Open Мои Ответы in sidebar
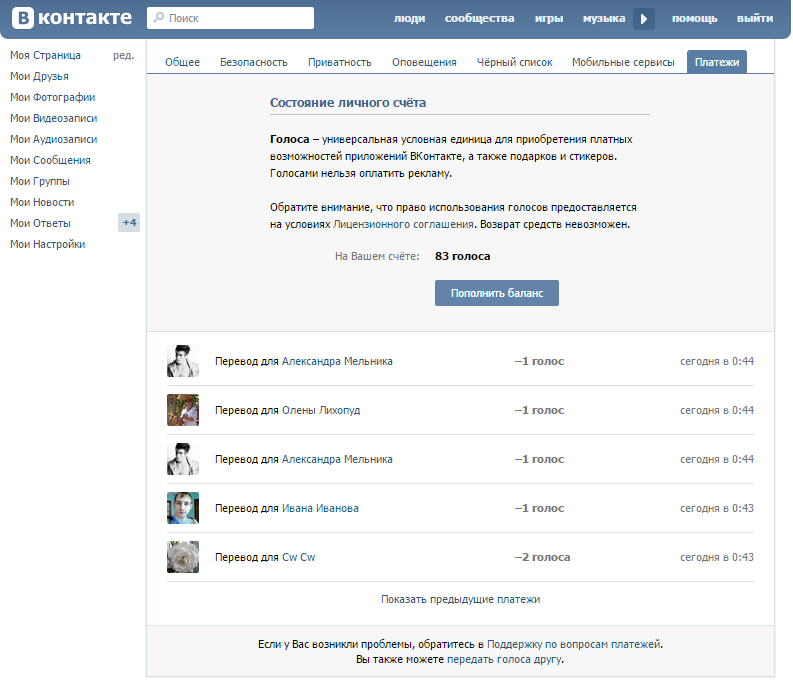 tap(40, 223)
